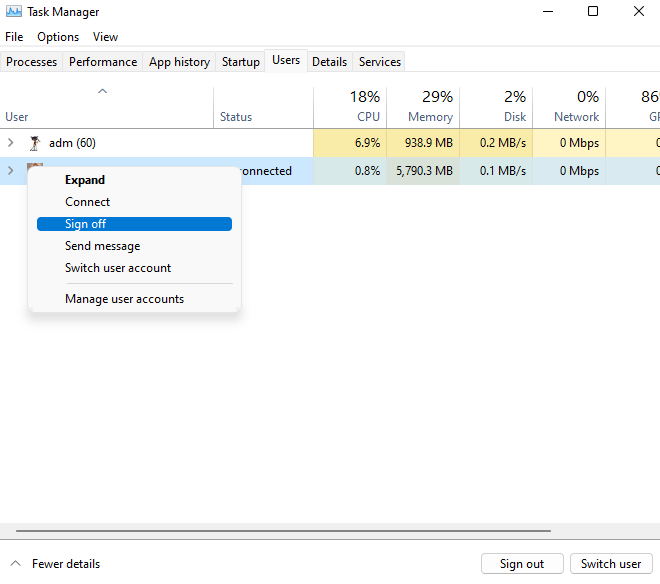The height and width of the screenshot is (584, 660).
Task: Click the 5,790.3 MB memory cell
Action: (x=423, y=171)
